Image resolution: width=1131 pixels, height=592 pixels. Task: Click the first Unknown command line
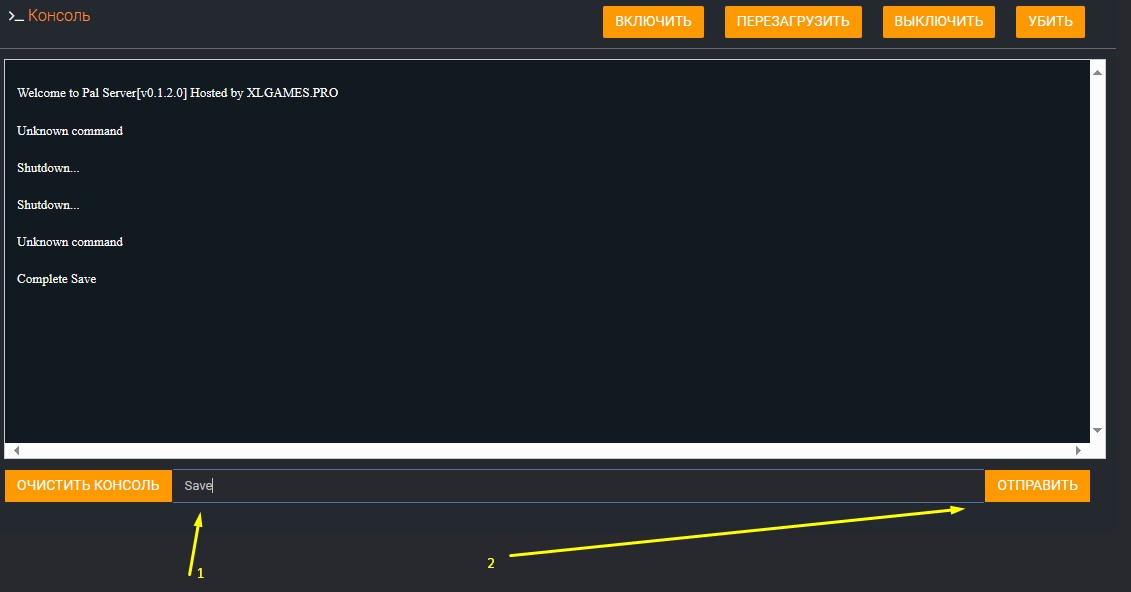click(x=70, y=131)
